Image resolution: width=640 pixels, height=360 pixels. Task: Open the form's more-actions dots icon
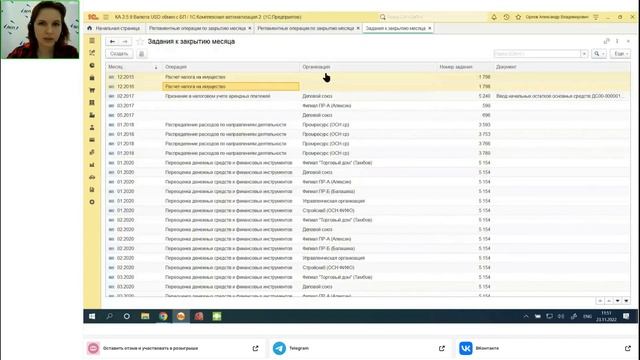coord(617,41)
